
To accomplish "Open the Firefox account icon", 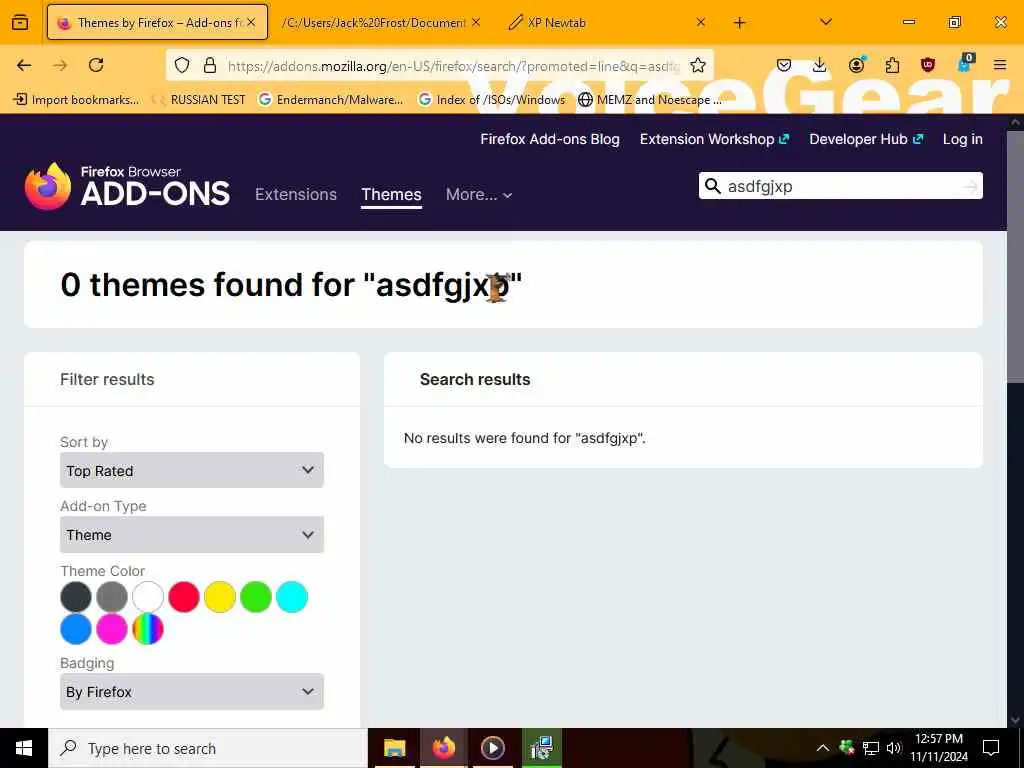I will coord(856,65).
